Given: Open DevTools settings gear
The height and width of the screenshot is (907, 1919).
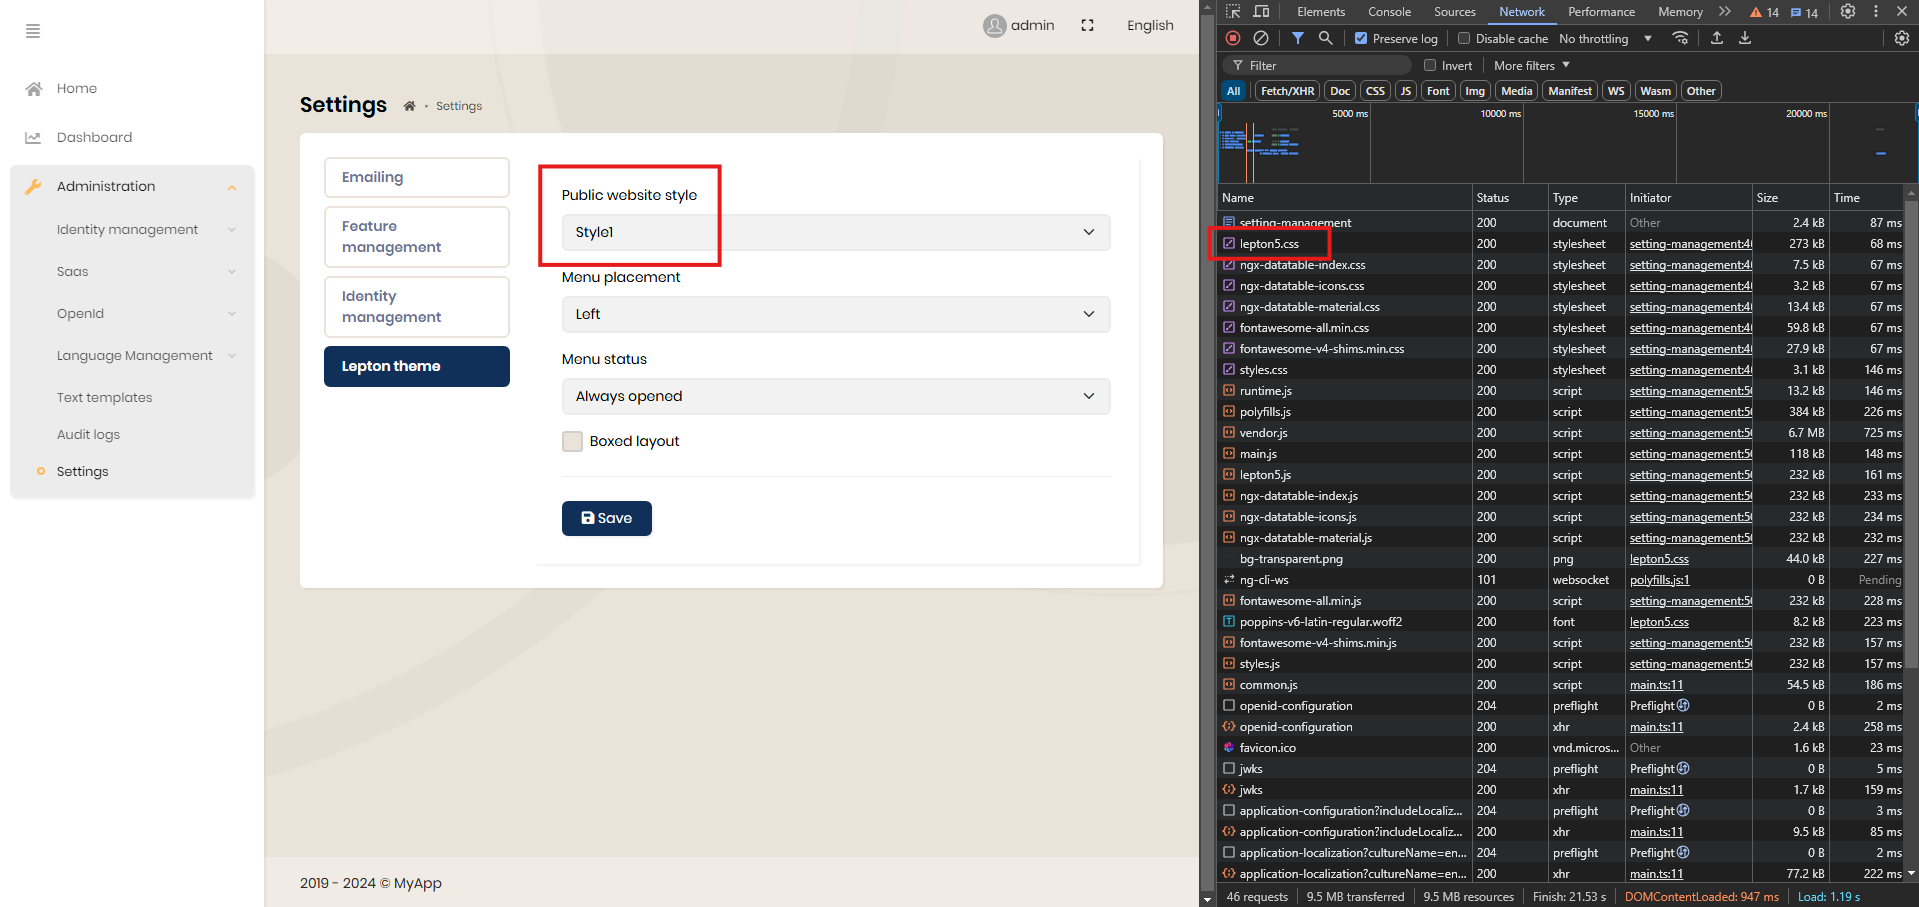Looking at the screenshot, I should 1848,12.
